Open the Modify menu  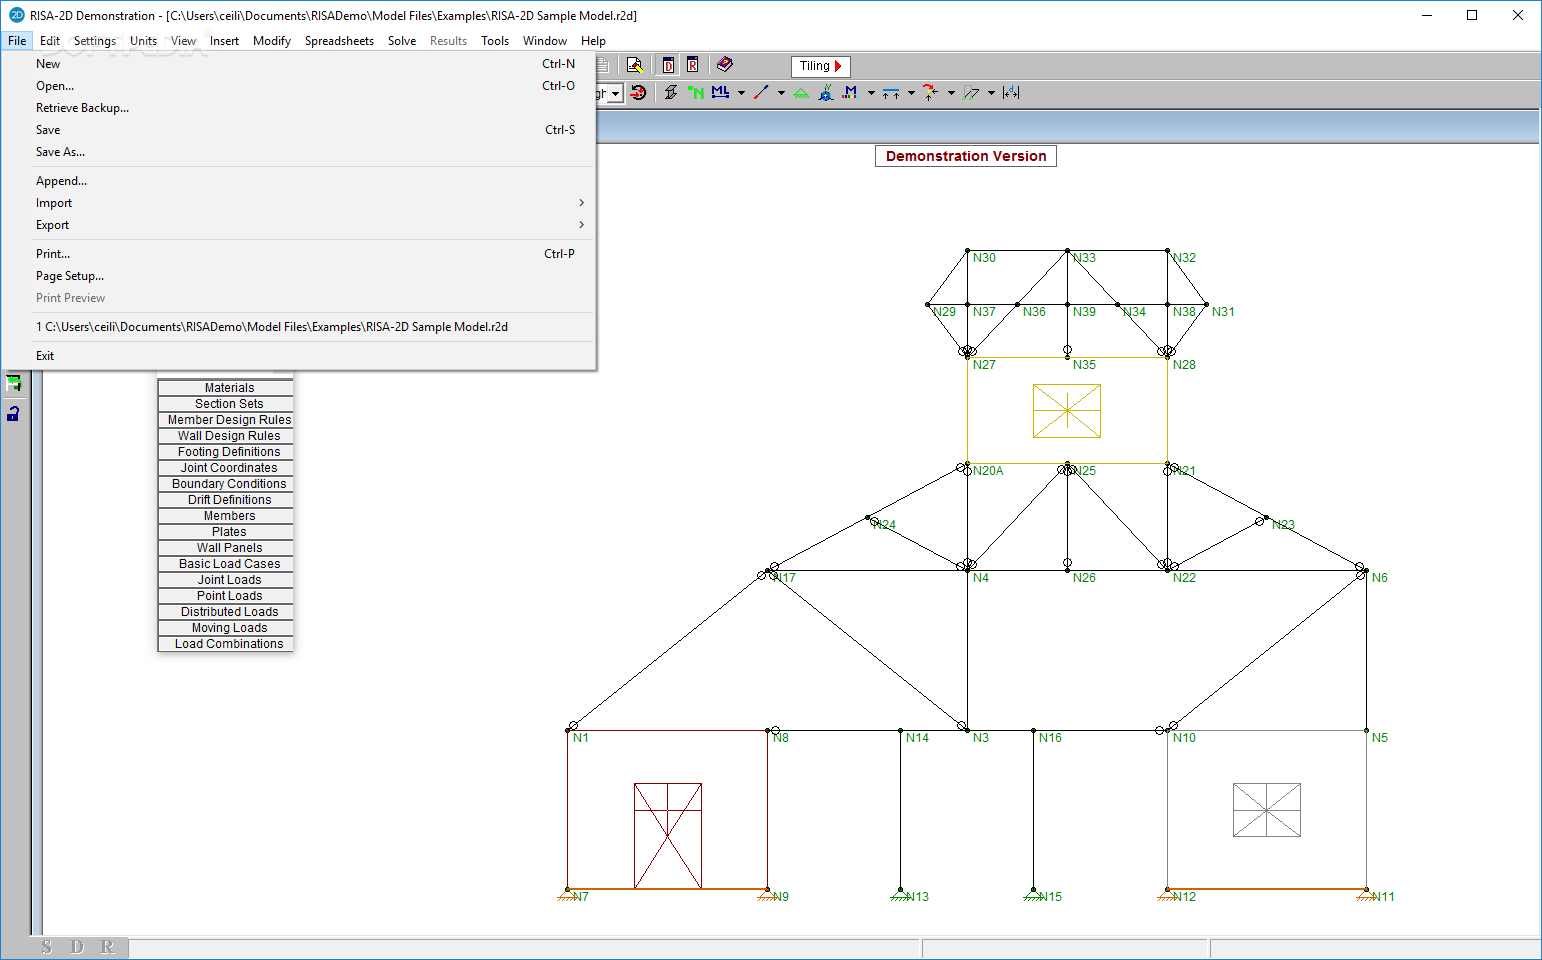pos(272,41)
